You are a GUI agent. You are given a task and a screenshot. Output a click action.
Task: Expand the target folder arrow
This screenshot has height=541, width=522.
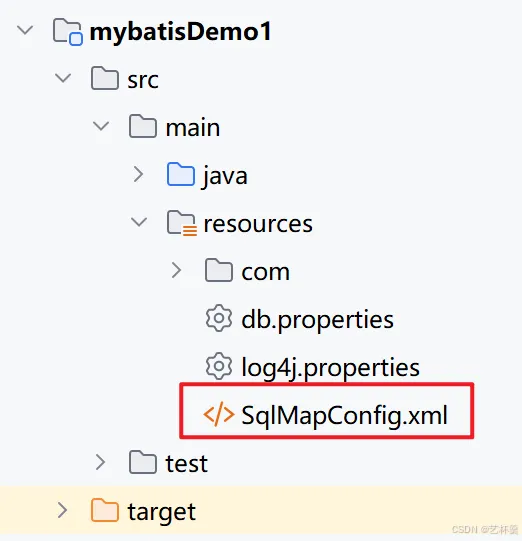pyautogui.click(x=63, y=510)
